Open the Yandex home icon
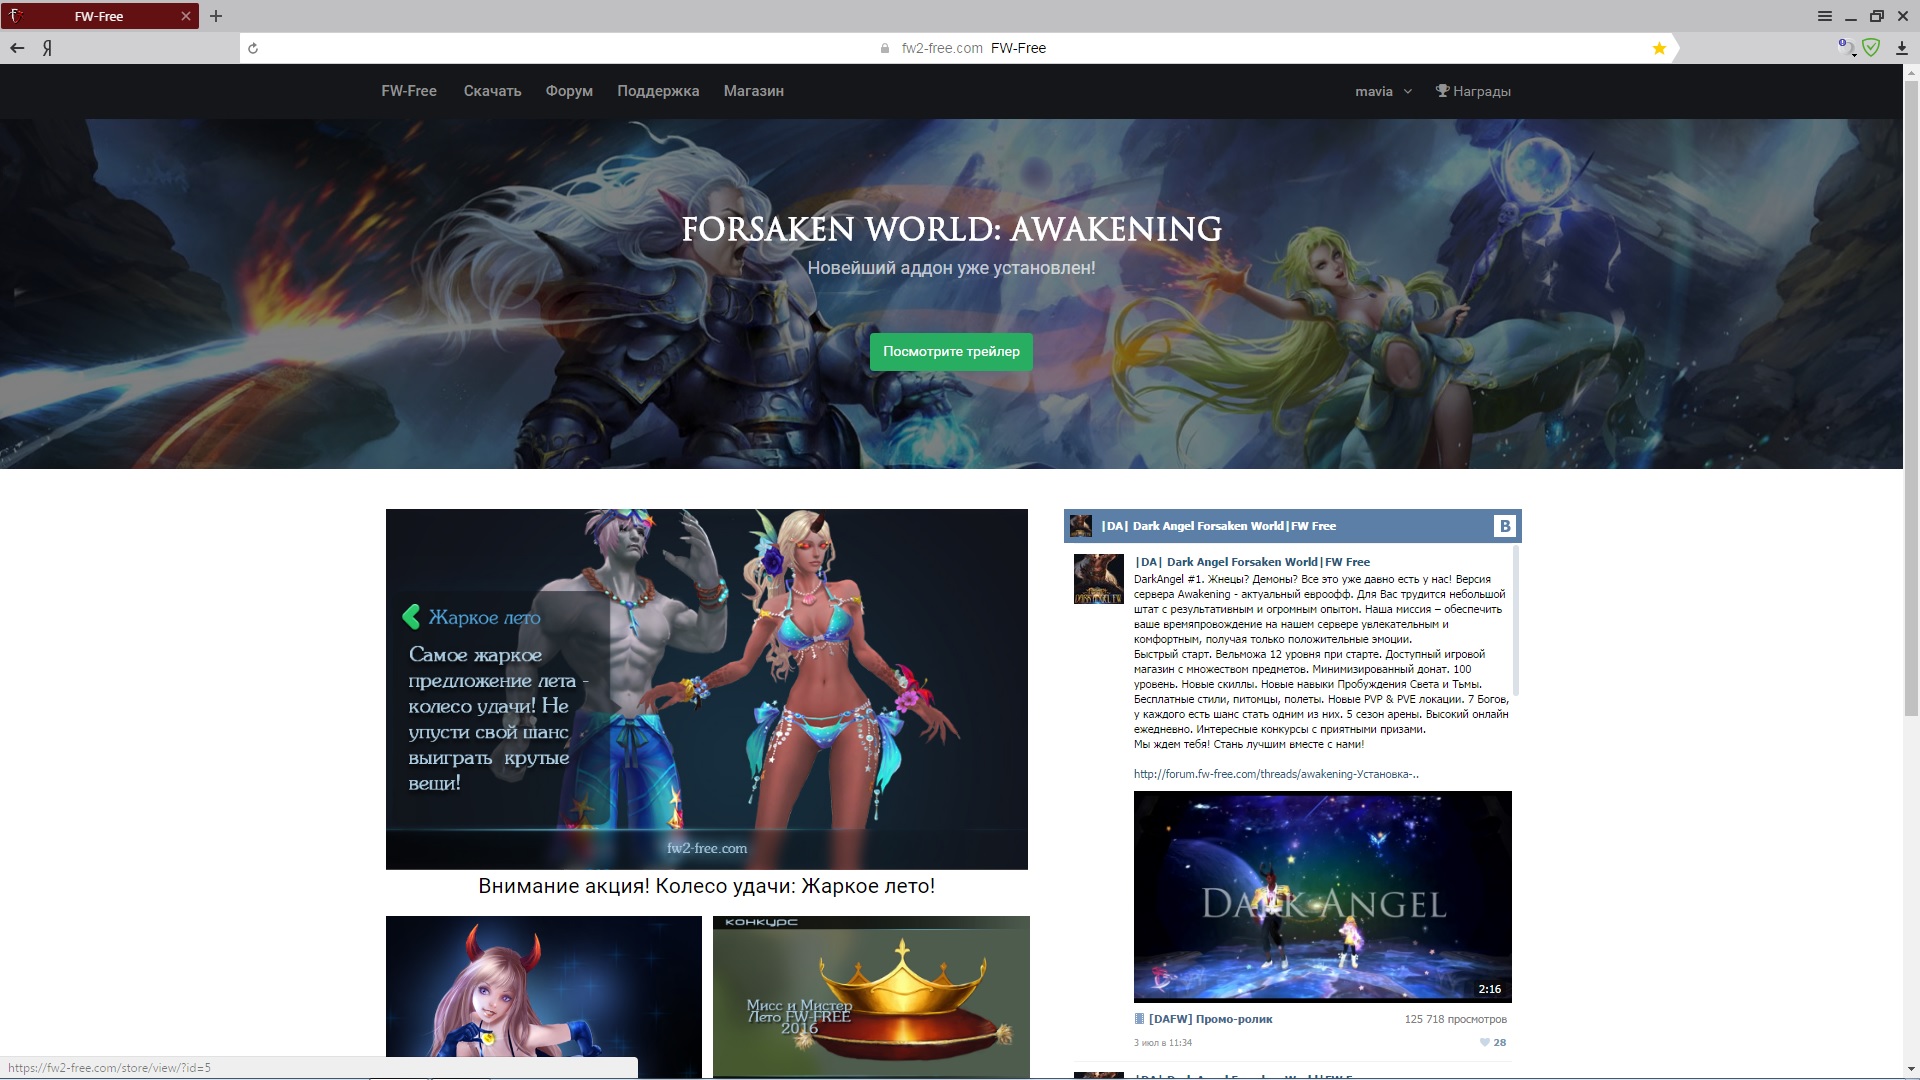This screenshot has width=1920, height=1080. (47, 48)
